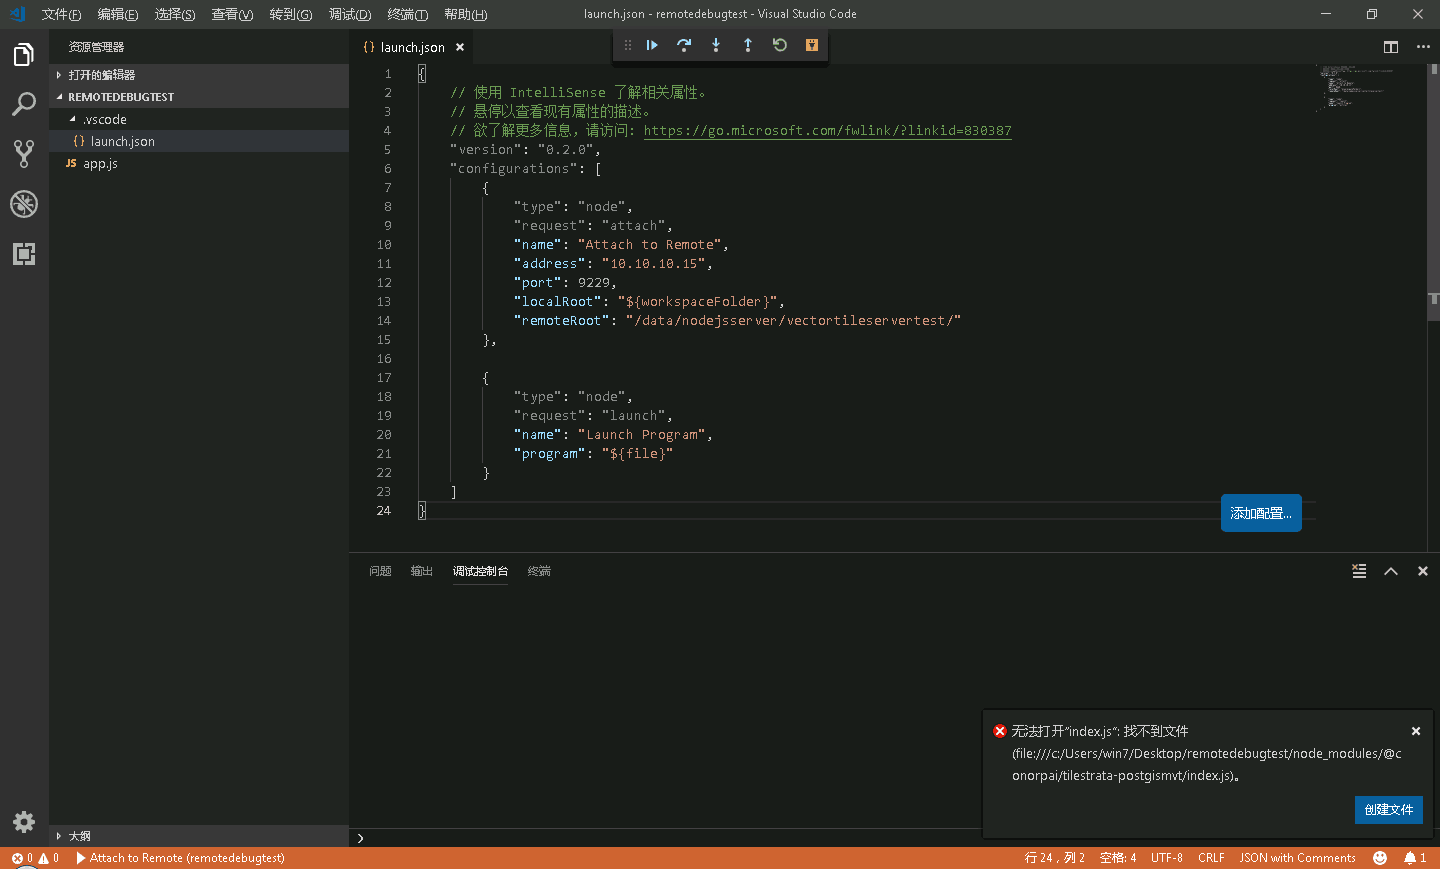Change JSON with Comments language mode
Viewport: 1440px width, 869px height.
[x=1297, y=858]
